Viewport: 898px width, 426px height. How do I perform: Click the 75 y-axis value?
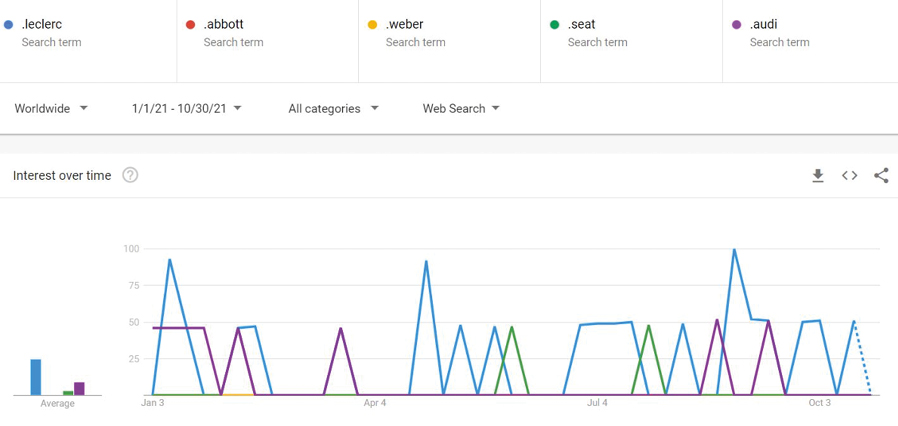click(134, 285)
